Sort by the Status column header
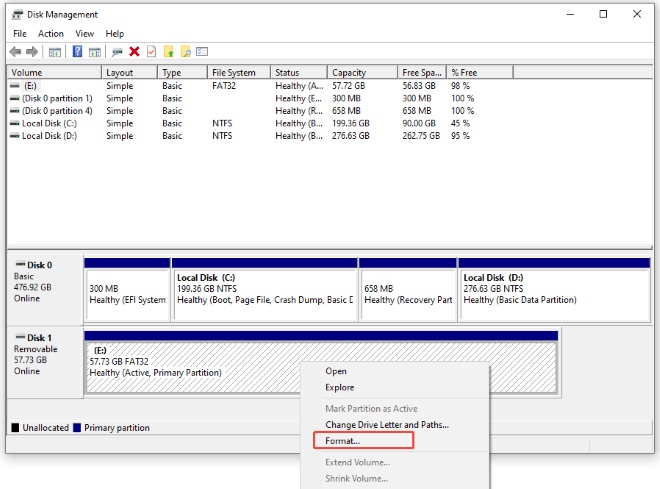The width and height of the screenshot is (660, 489). coord(299,72)
